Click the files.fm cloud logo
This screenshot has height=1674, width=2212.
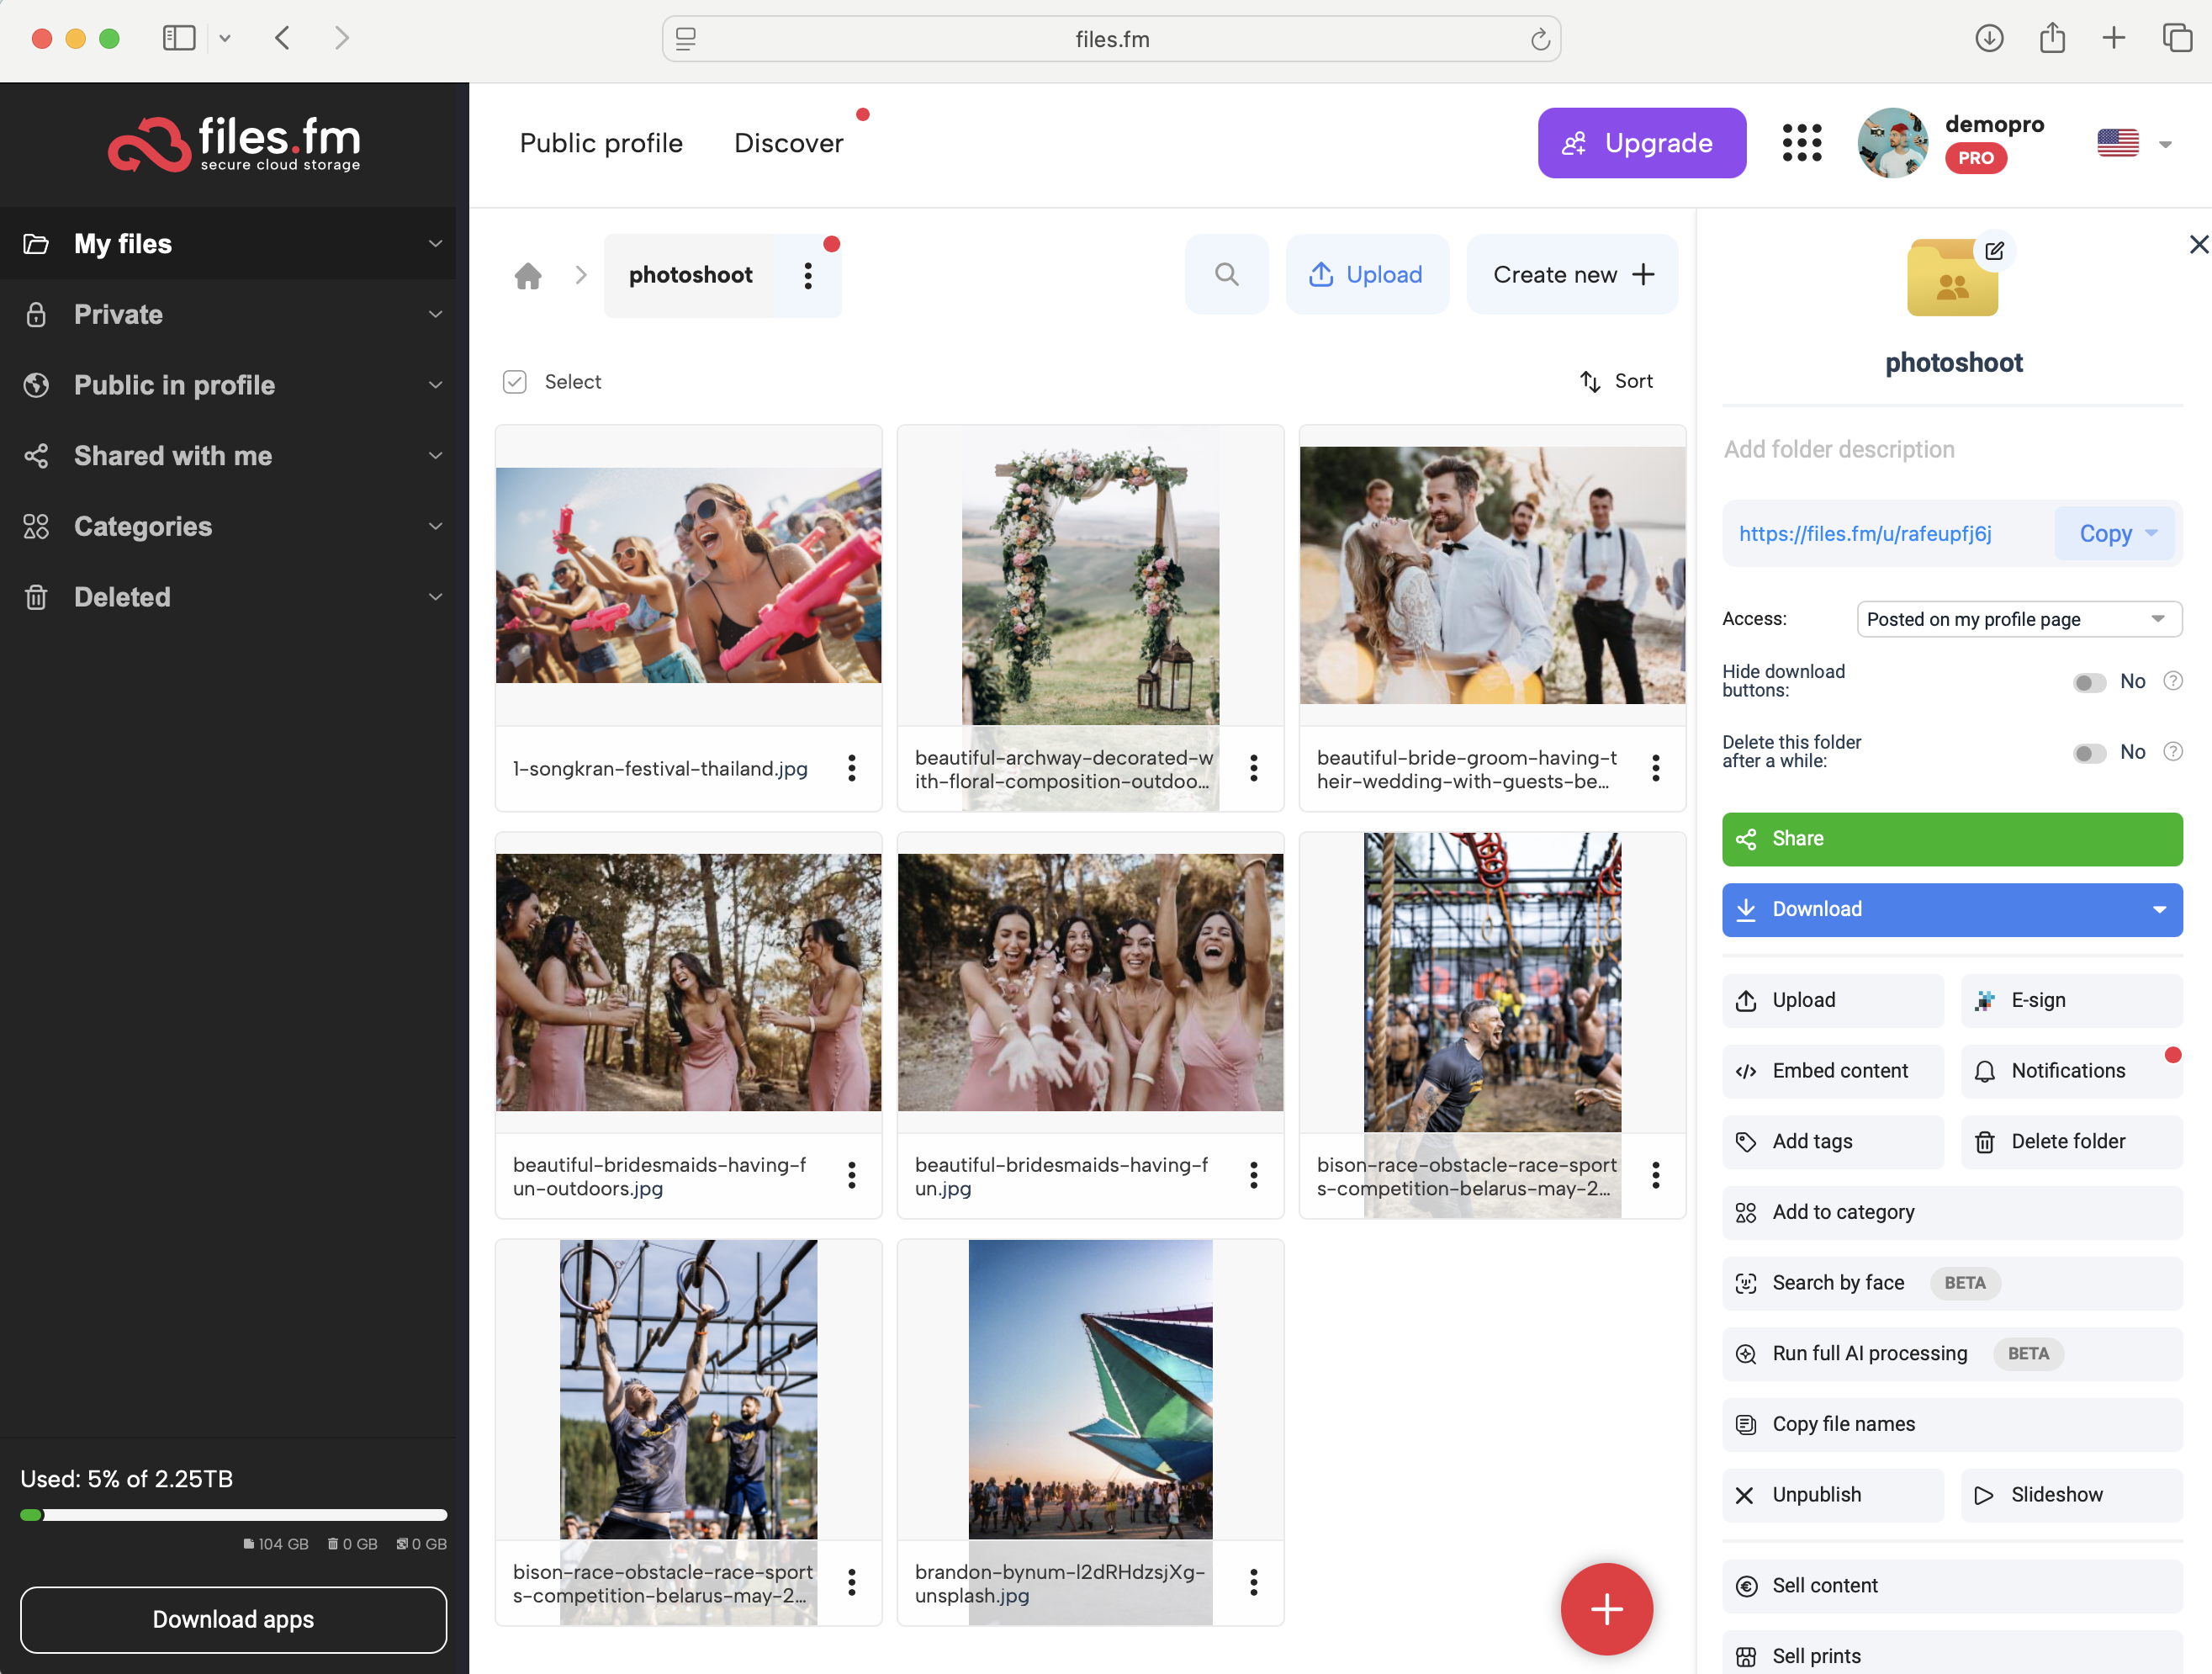pos(234,145)
